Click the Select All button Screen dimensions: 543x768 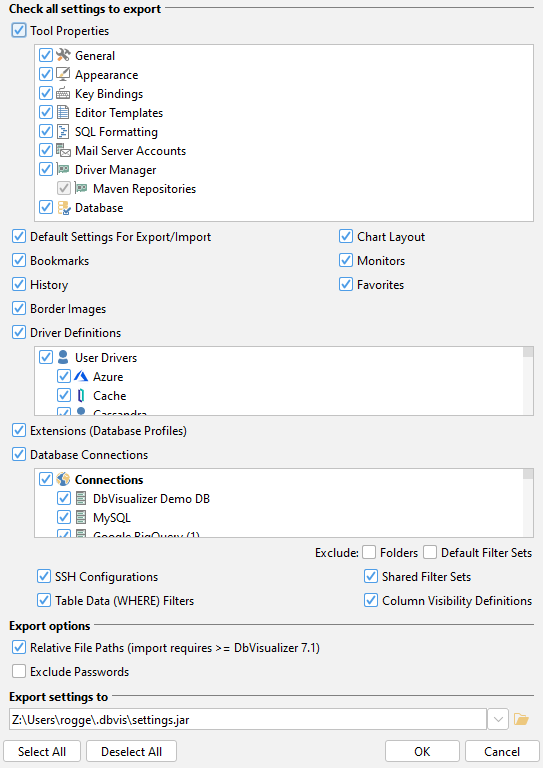(42, 751)
